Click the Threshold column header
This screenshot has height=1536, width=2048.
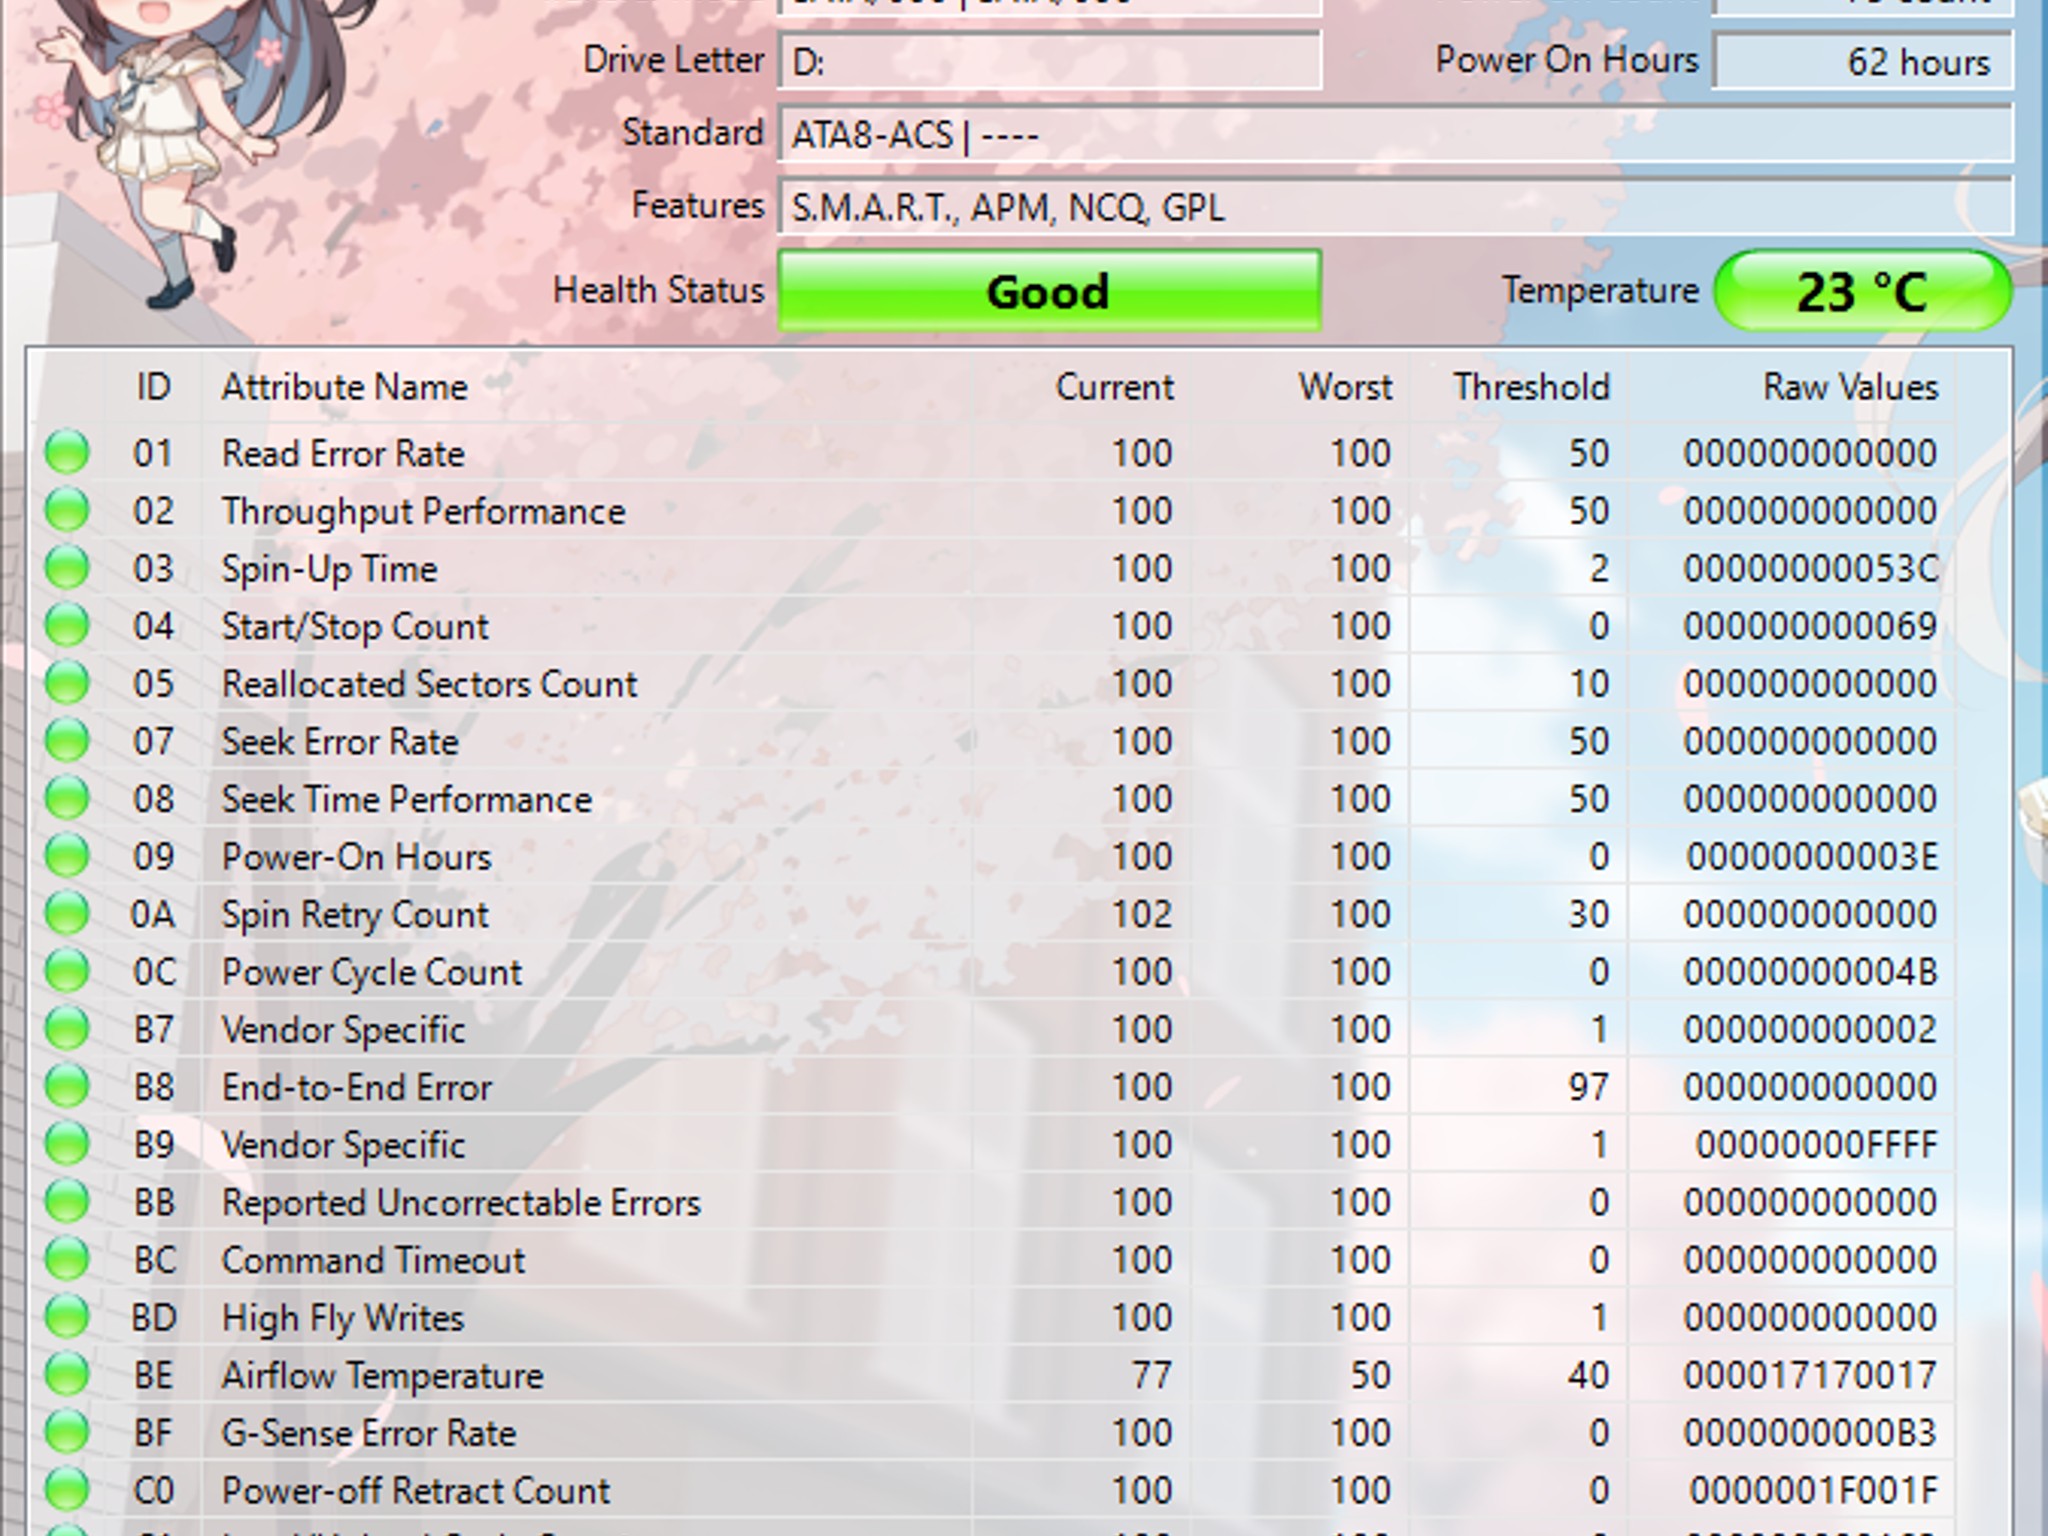[x=1531, y=387]
